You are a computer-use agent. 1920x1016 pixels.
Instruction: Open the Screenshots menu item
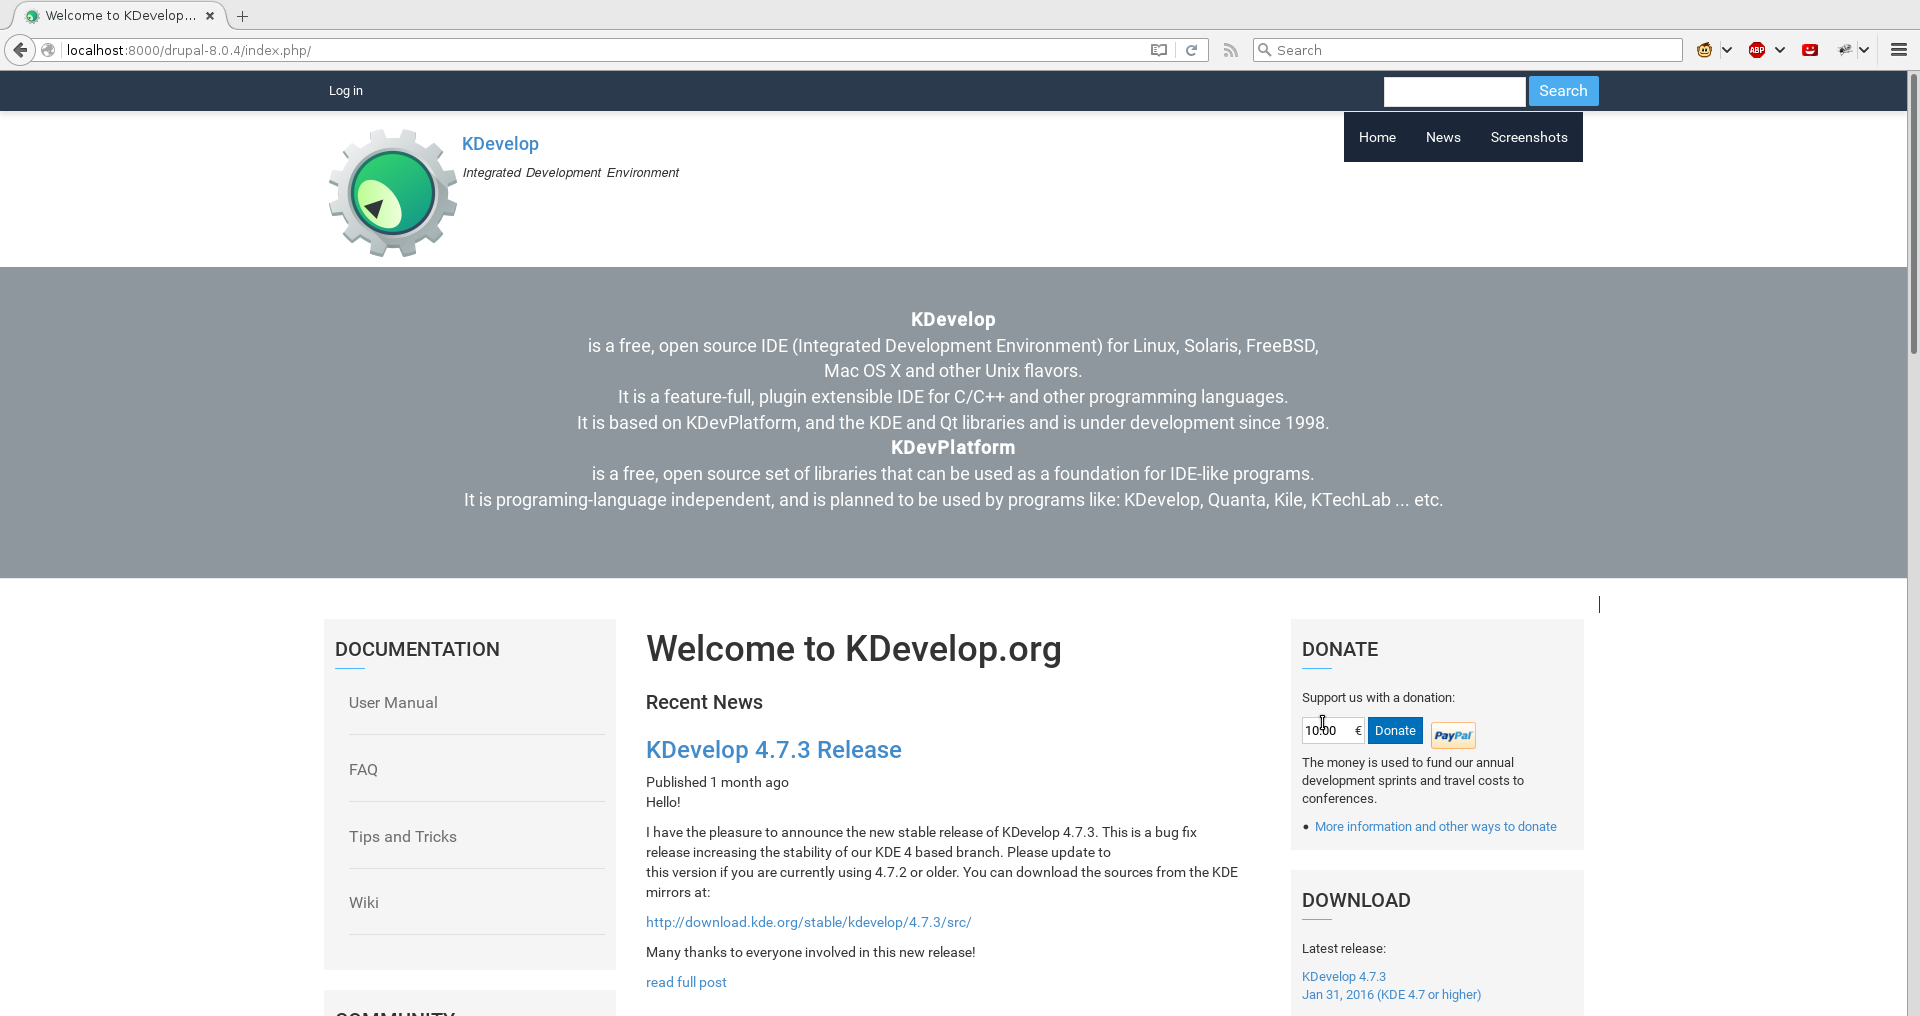pyautogui.click(x=1529, y=138)
